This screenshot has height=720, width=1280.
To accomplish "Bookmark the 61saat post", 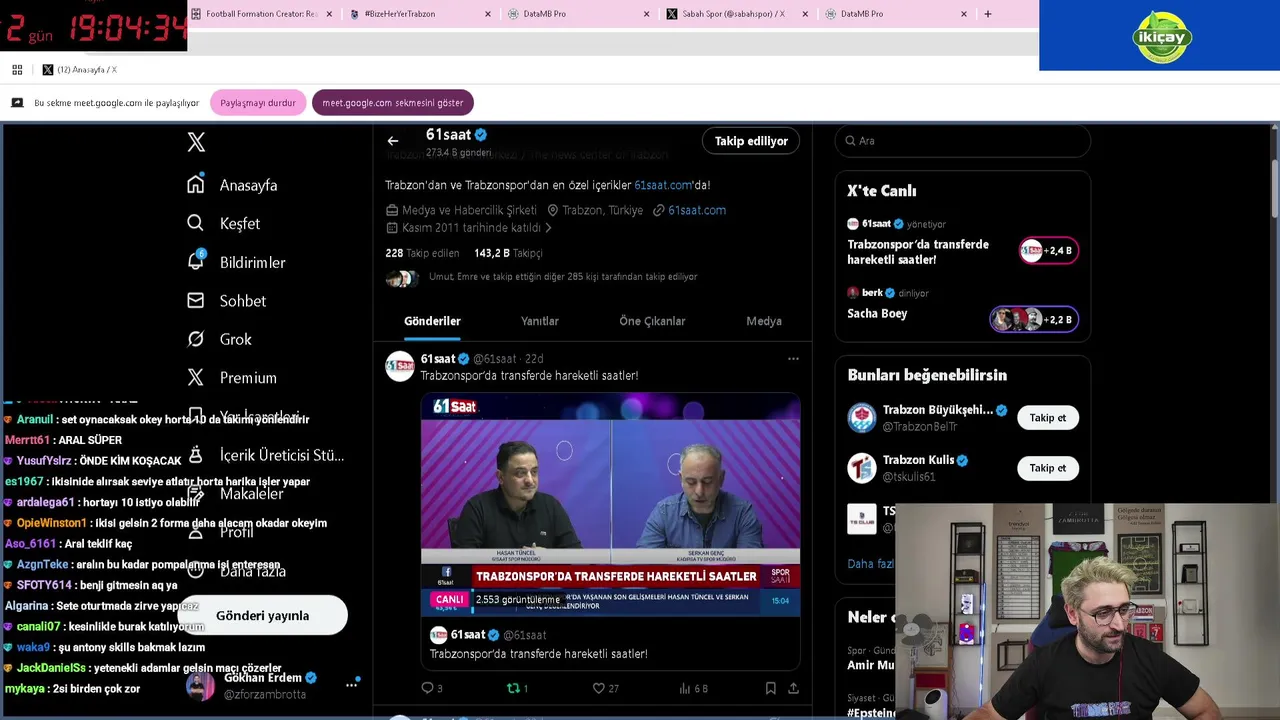I will tap(770, 688).
